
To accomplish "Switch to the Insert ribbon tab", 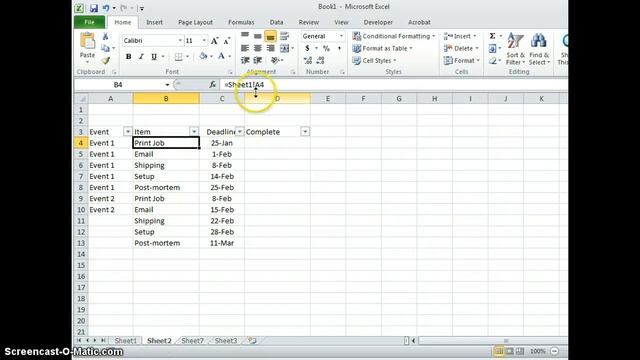I will tap(154, 22).
